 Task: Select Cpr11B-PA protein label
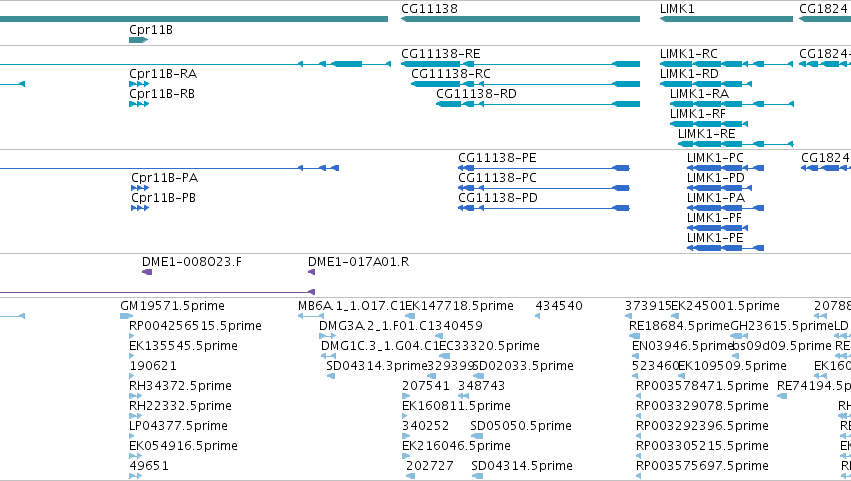point(164,178)
